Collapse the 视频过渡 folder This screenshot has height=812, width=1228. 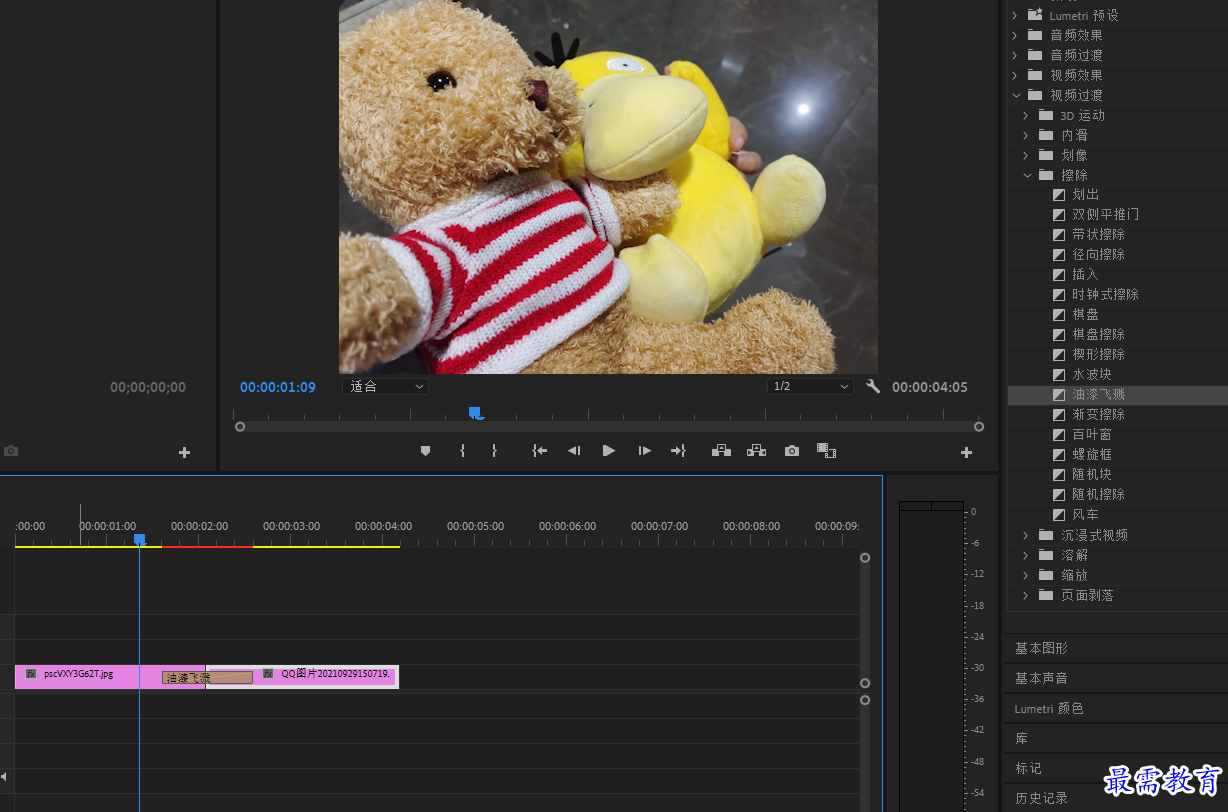click(1015, 95)
